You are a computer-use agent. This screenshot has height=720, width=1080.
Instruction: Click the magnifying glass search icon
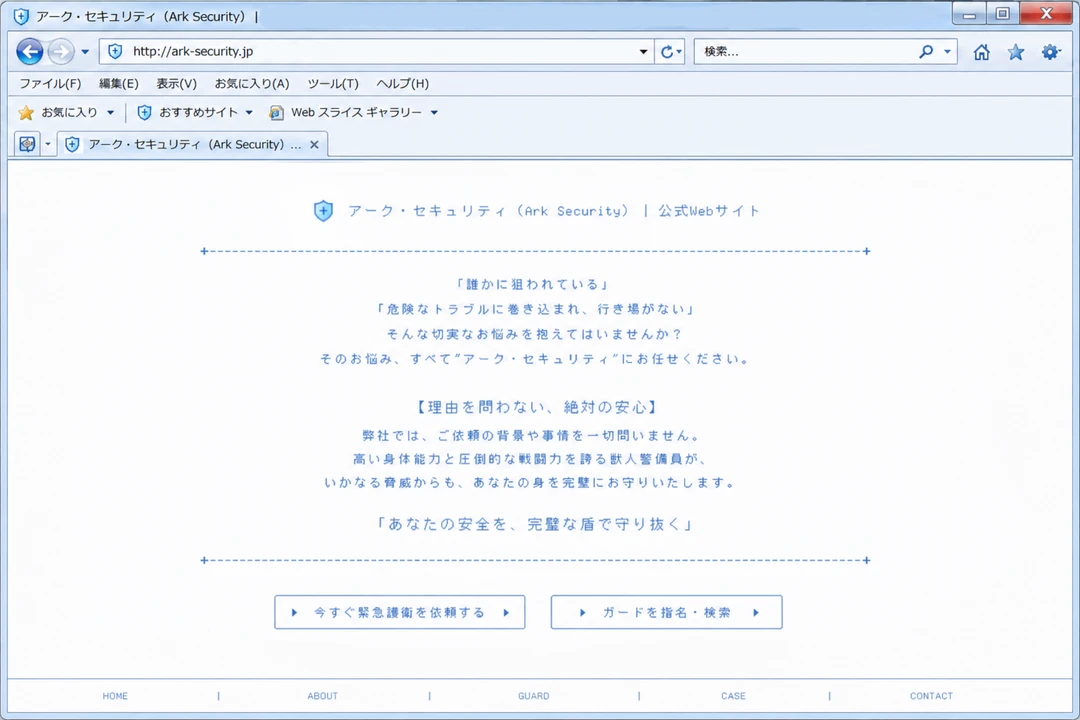(926, 52)
